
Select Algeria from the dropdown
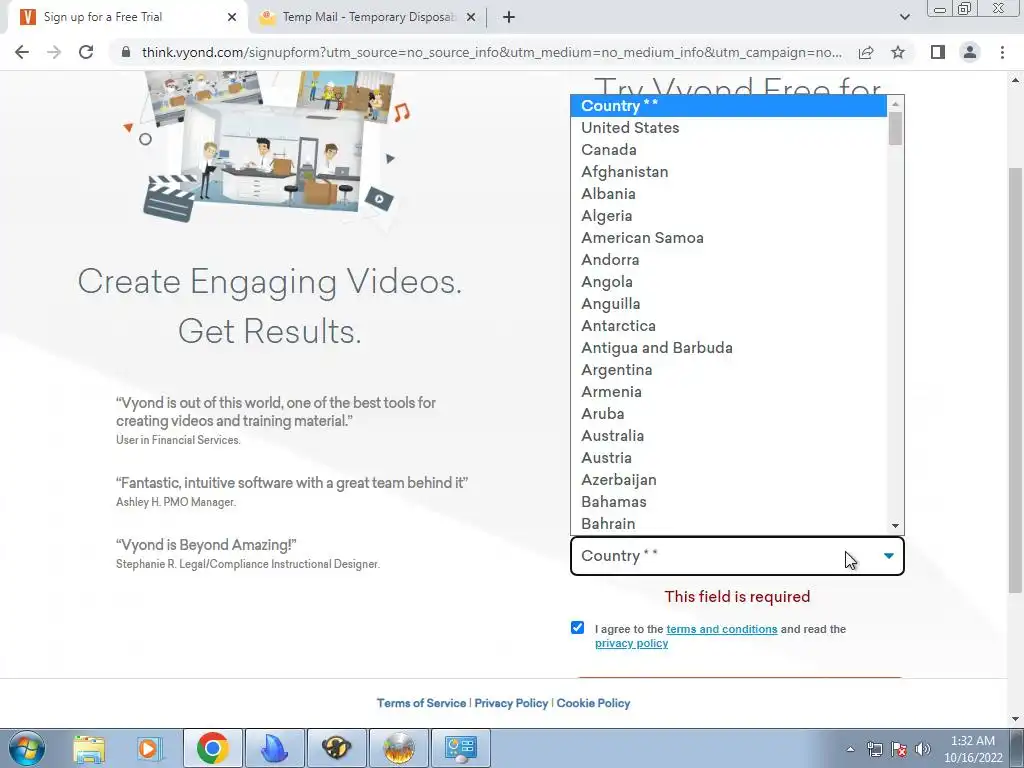click(729, 216)
